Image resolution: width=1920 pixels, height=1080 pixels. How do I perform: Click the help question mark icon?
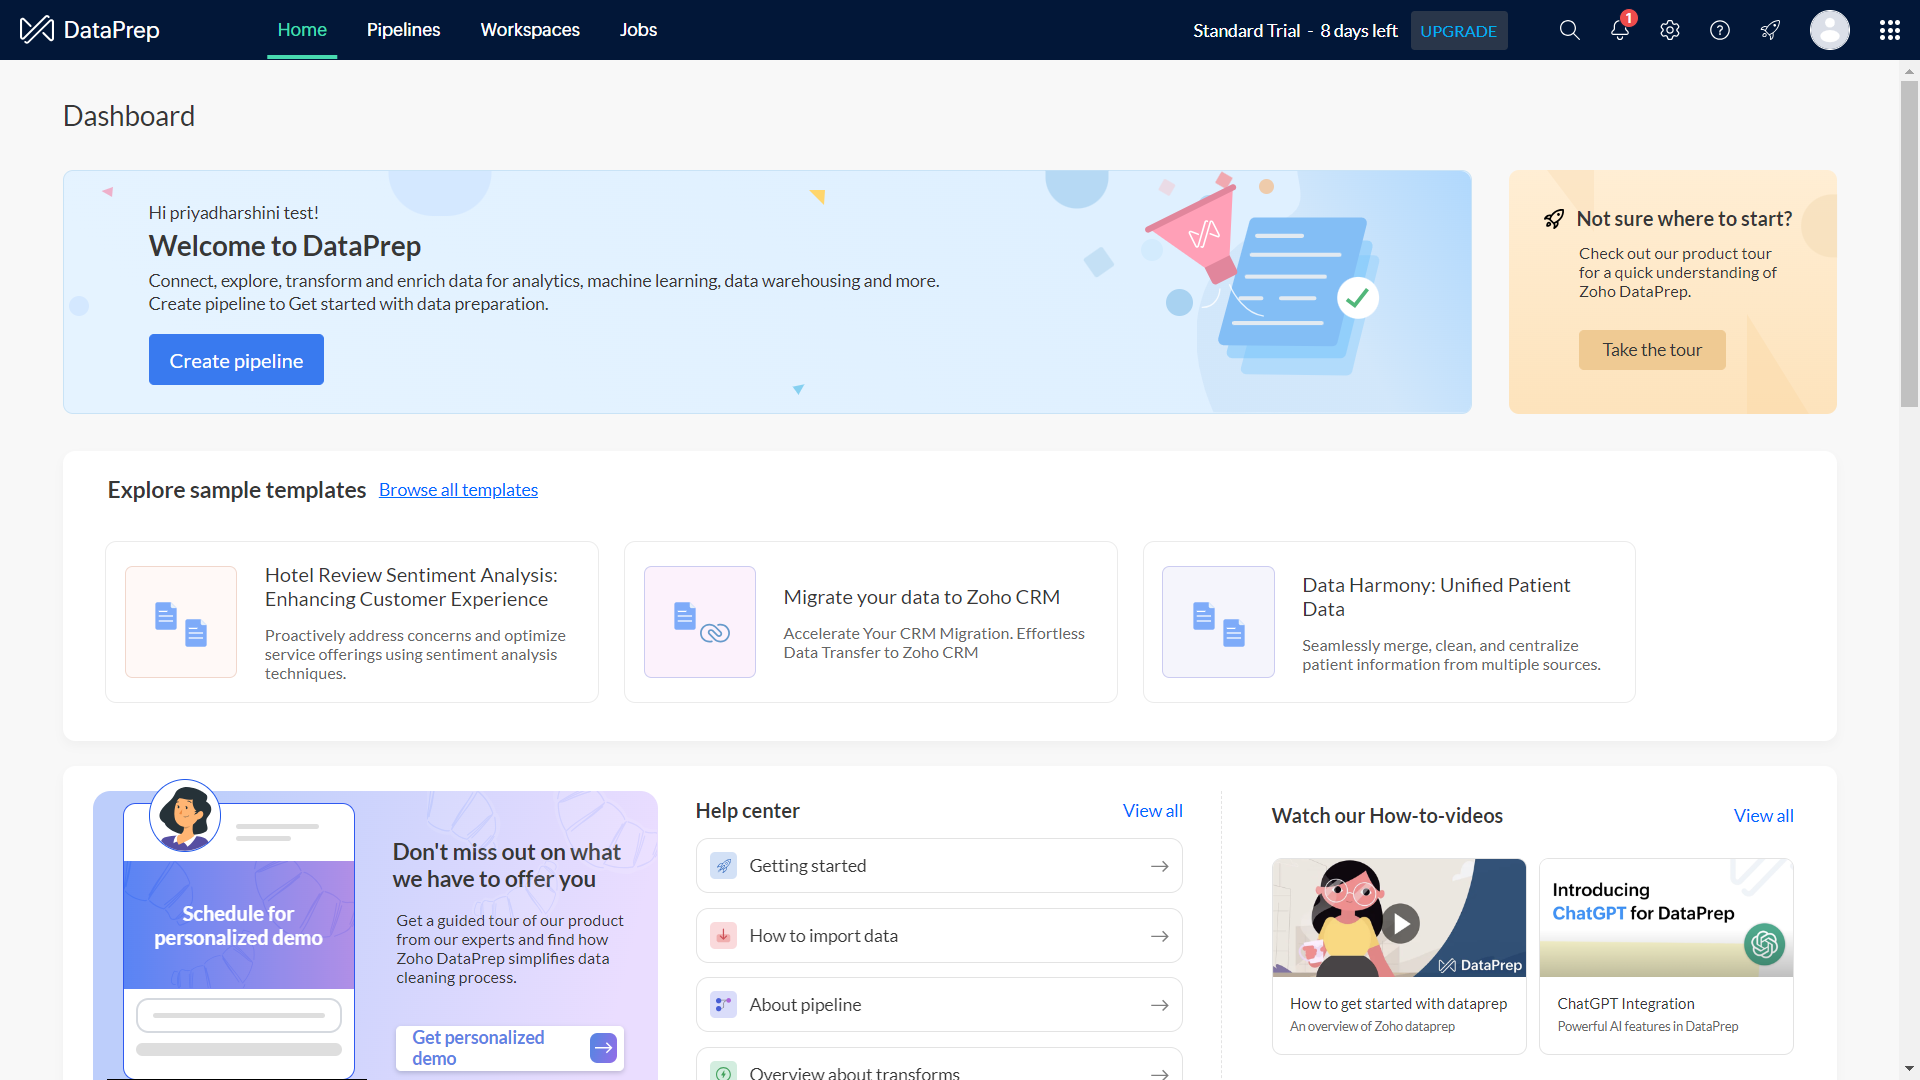(1719, 30)
